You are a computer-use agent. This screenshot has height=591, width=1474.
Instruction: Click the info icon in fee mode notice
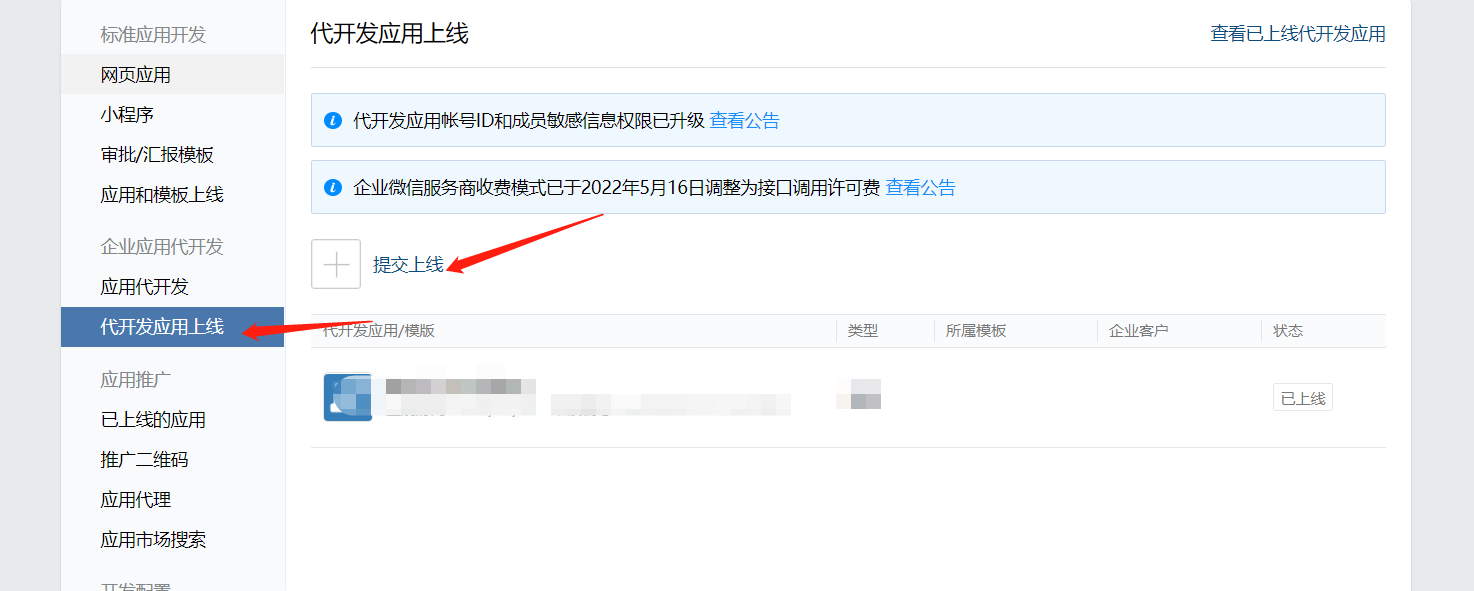click(x=334, y=187)
